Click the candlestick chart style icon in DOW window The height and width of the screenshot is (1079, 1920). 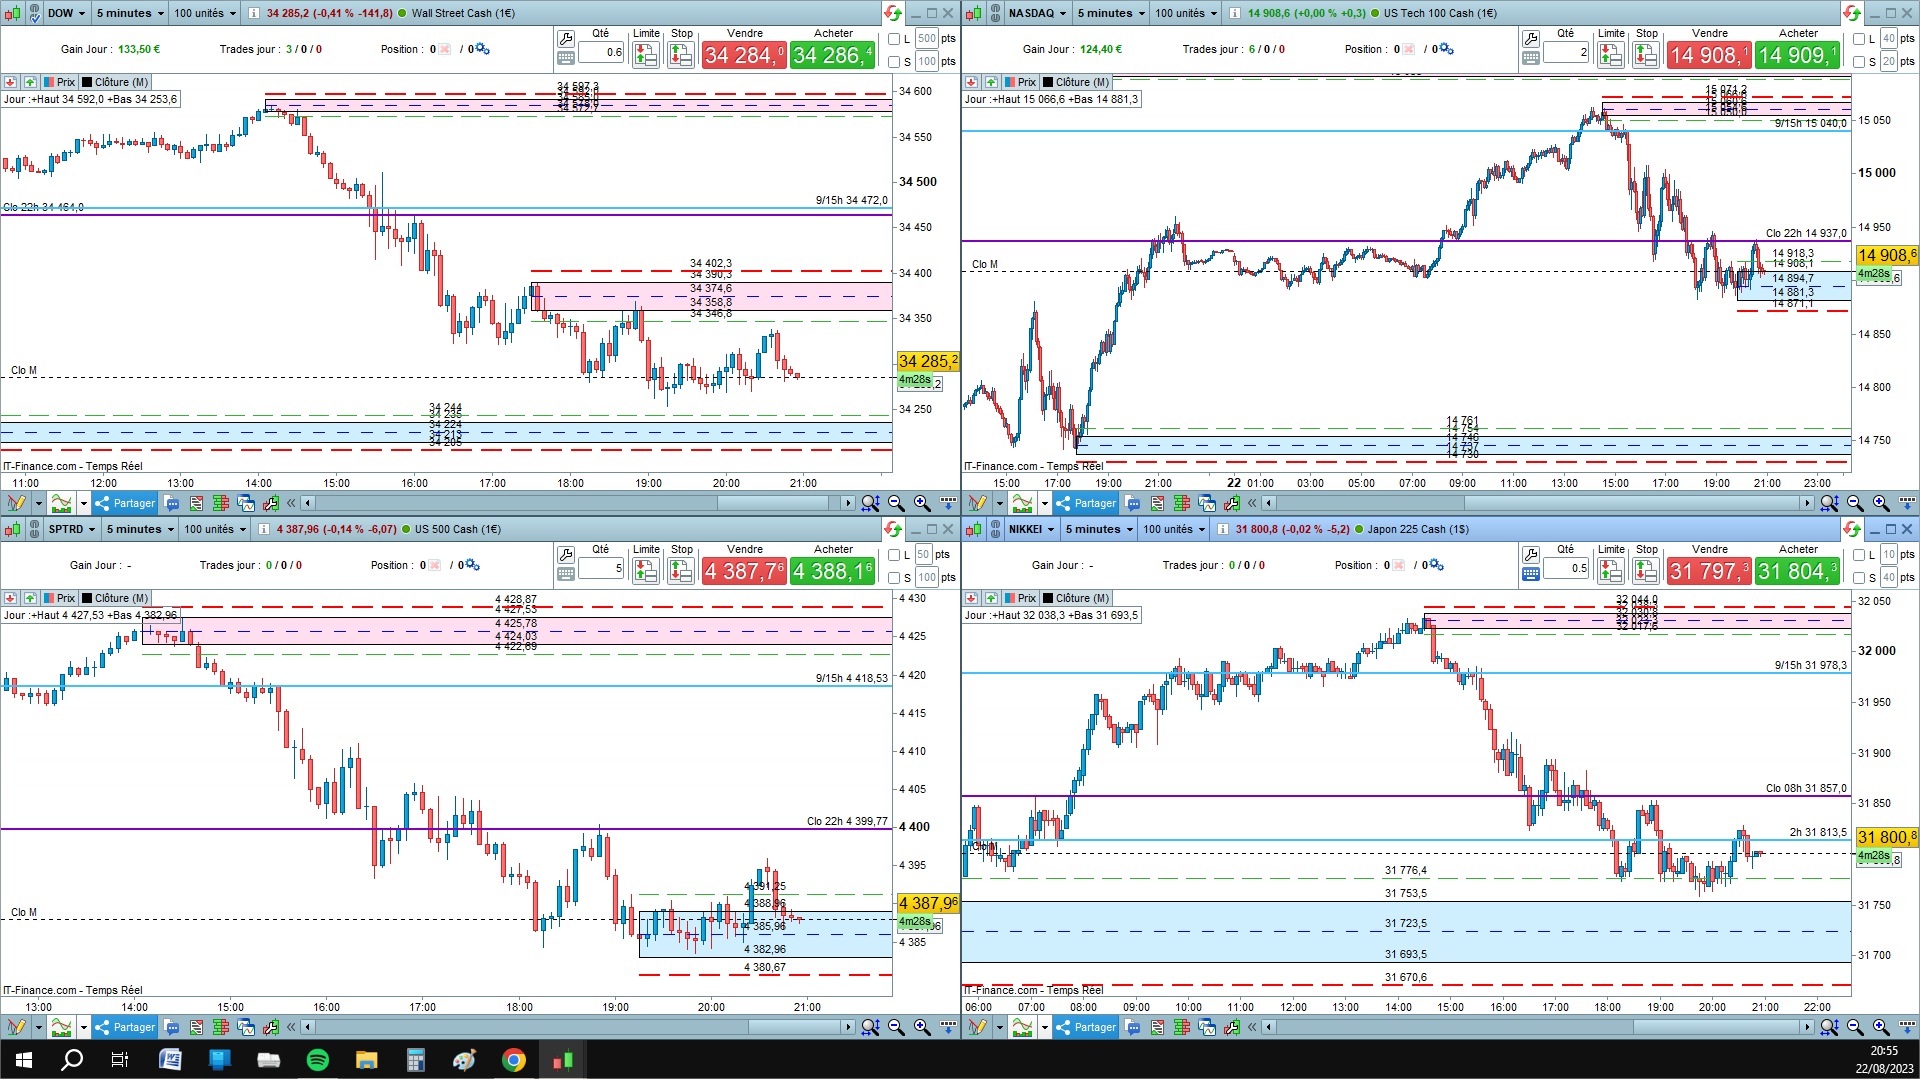pos(13,13)
